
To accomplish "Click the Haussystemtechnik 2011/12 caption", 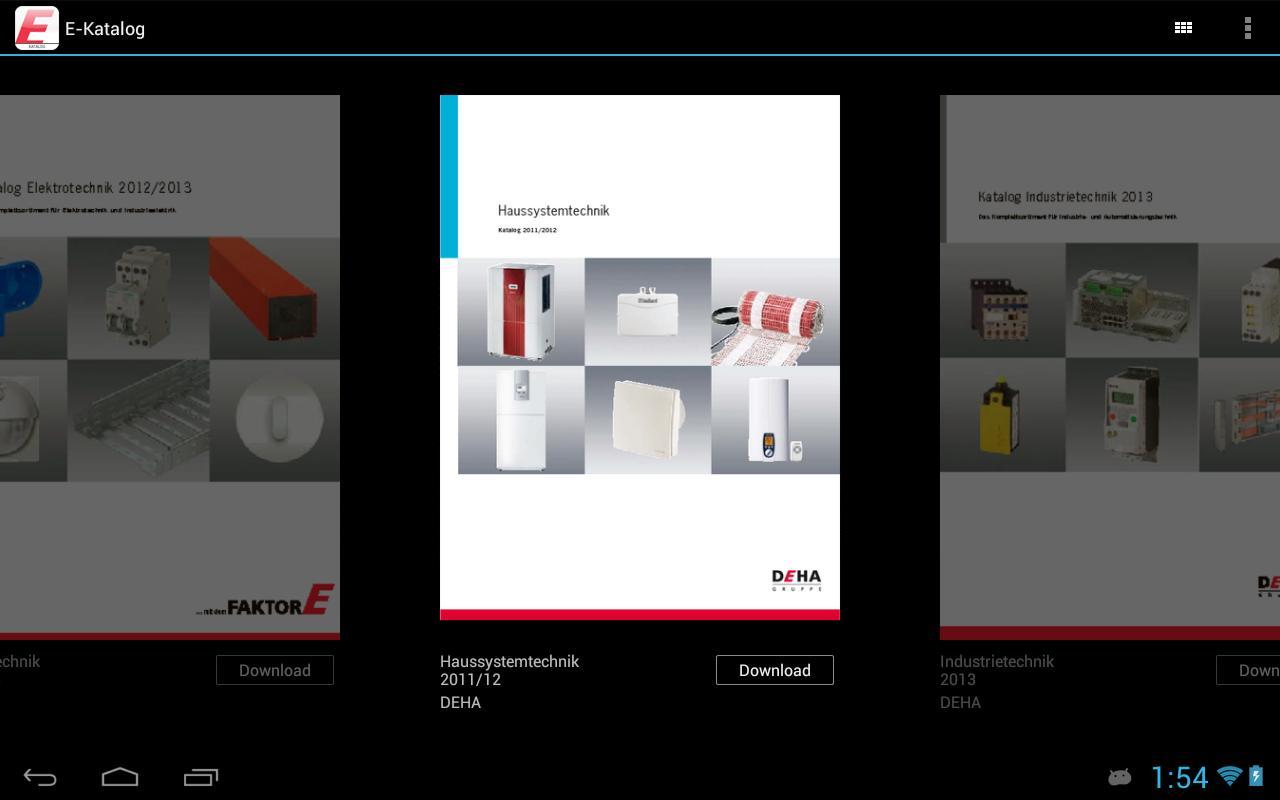I will (x=509, y=670).
